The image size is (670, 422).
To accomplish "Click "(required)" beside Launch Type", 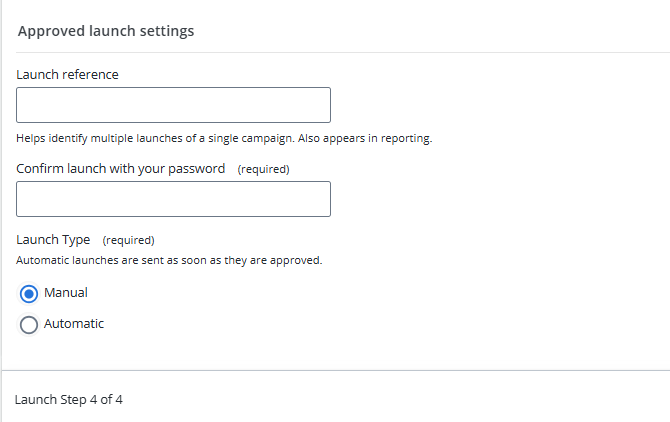I will coord(128,241).
